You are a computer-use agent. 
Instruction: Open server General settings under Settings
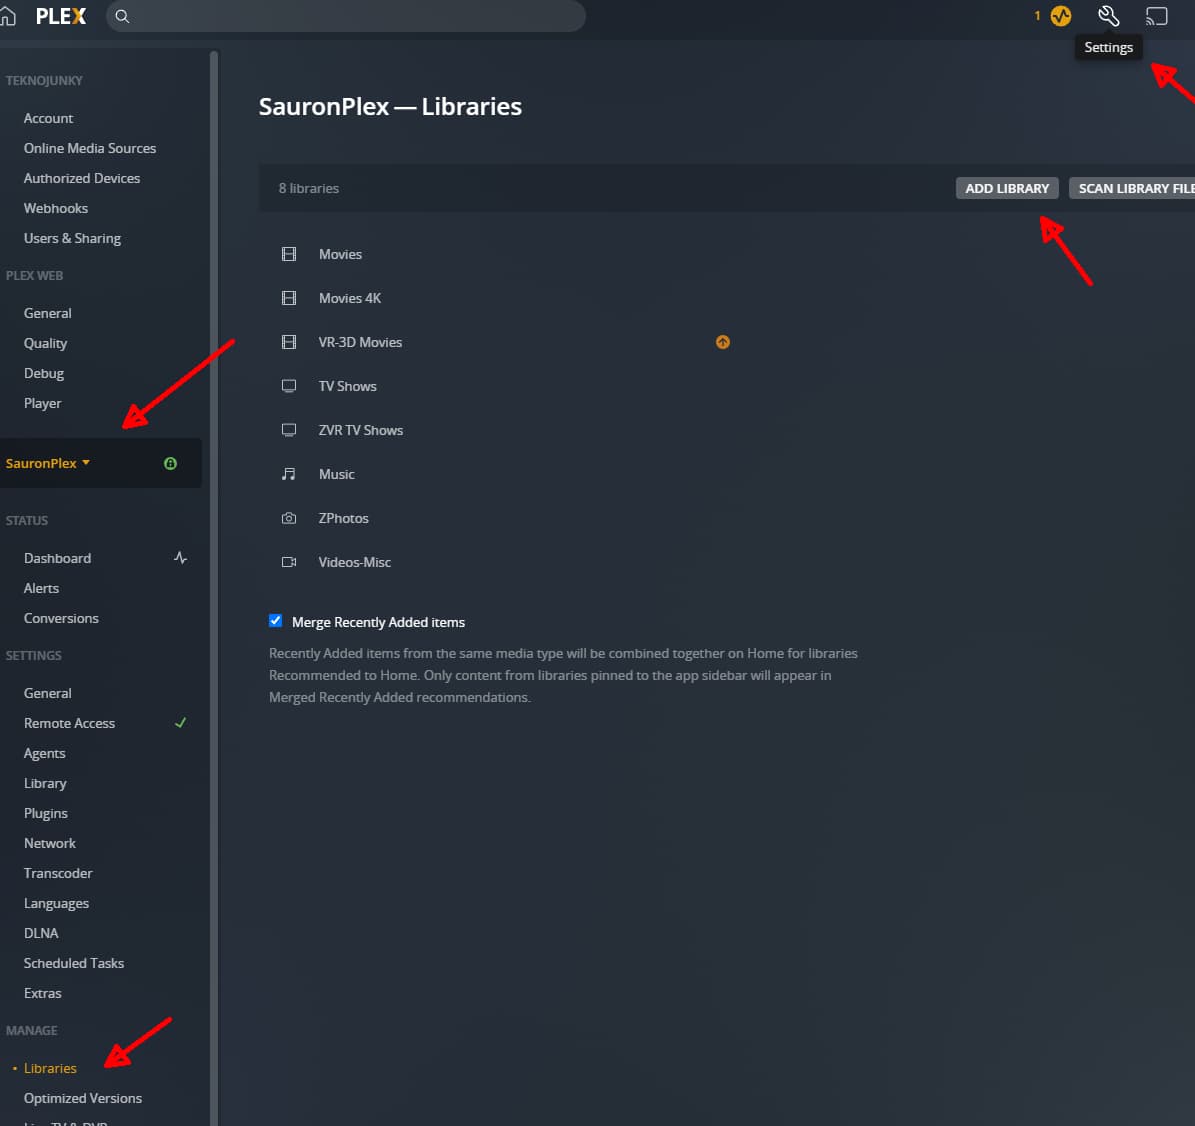click(x=47, y=693)
